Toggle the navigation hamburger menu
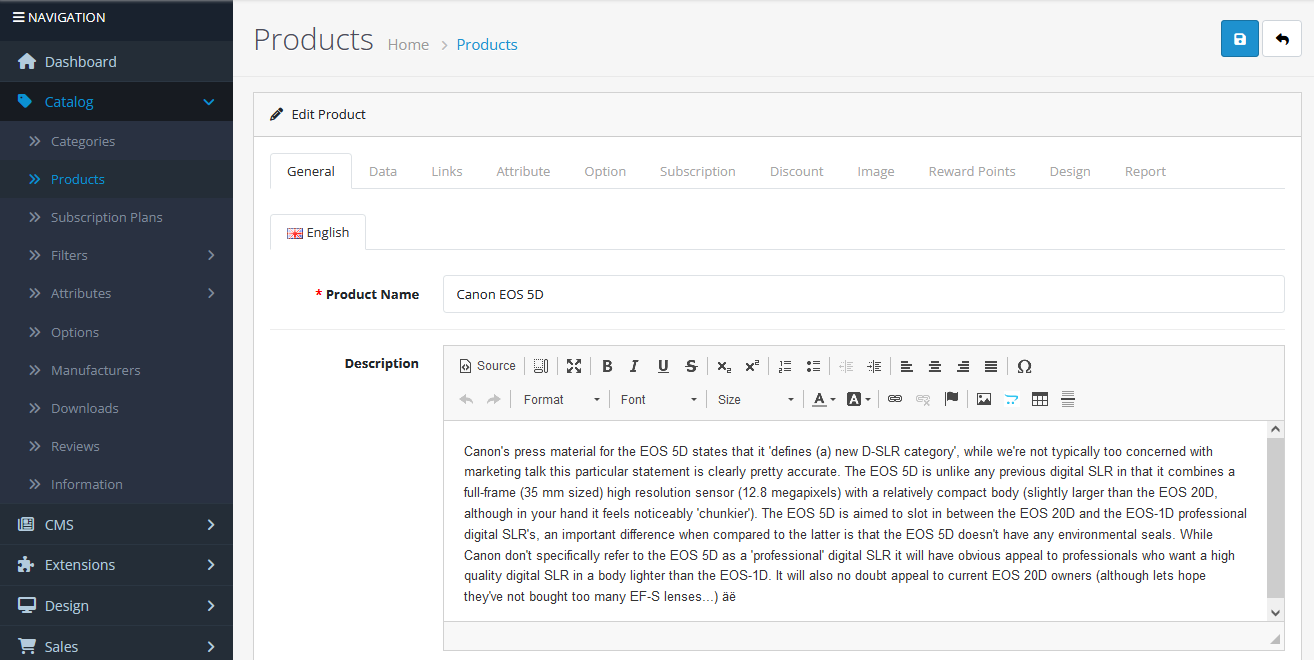This screenshot has height=660, width=1314. click(18, 17)
